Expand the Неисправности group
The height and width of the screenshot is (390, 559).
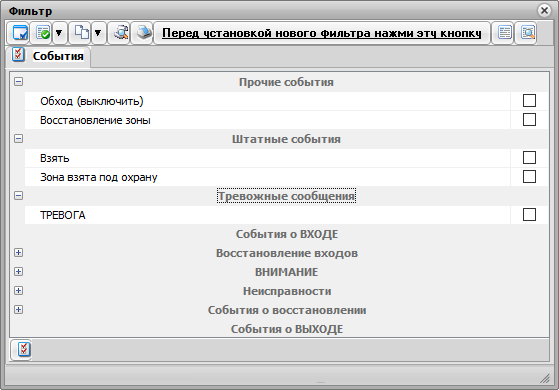(x=19, y=291)
